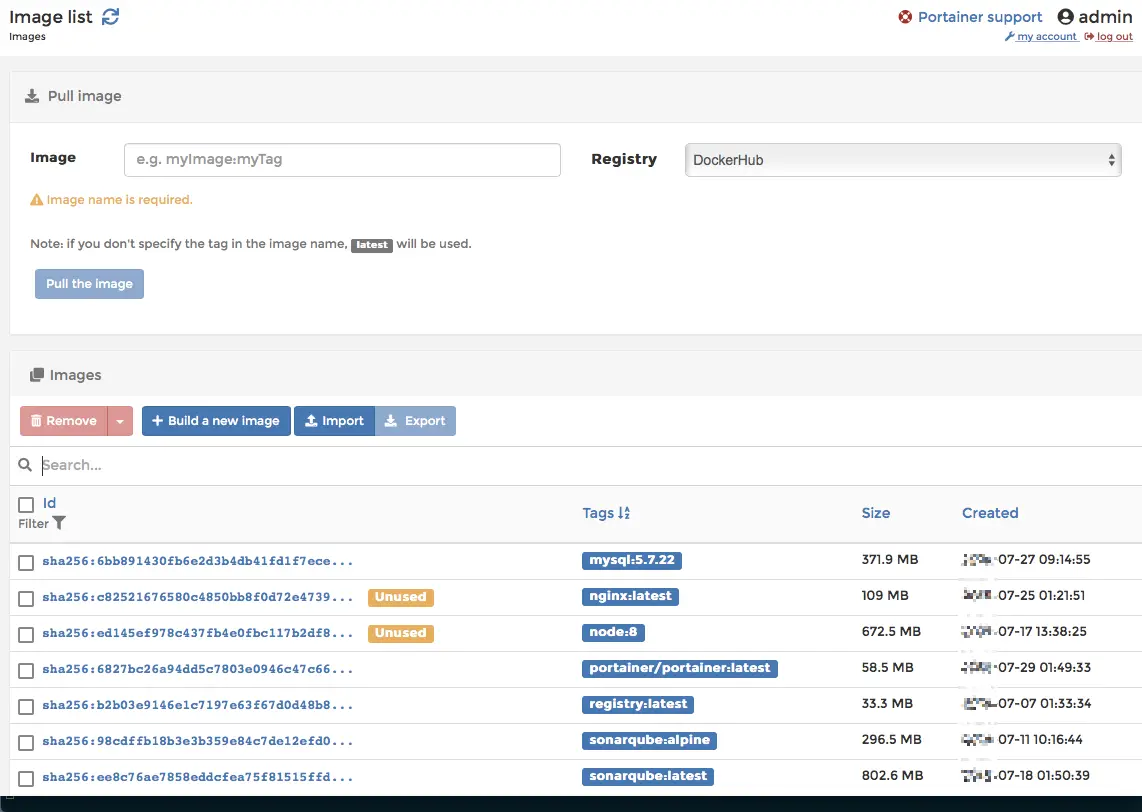This screenshot has height=812, width=1142.
Task: Click the node:8 tag badge
Action: 613,632
